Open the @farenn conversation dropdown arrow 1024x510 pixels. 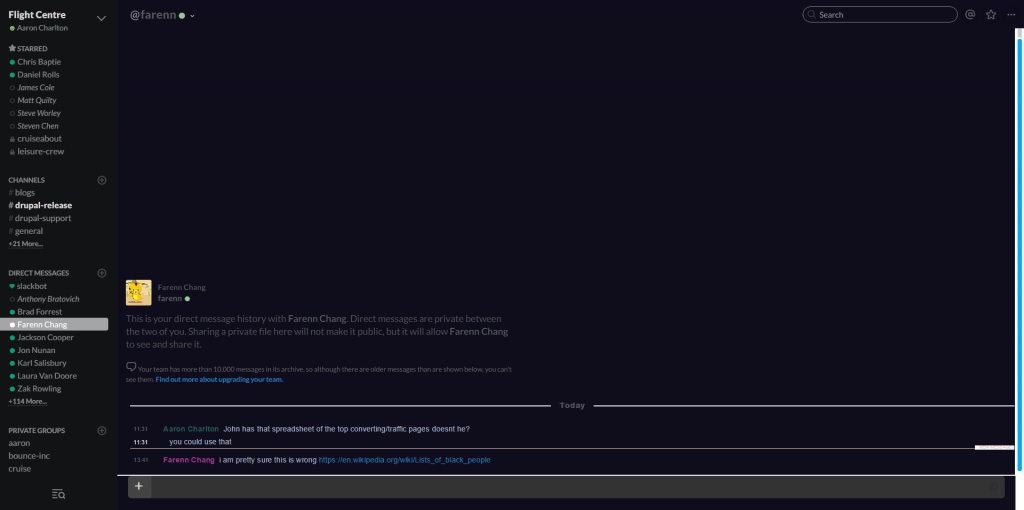click(192, 16)
